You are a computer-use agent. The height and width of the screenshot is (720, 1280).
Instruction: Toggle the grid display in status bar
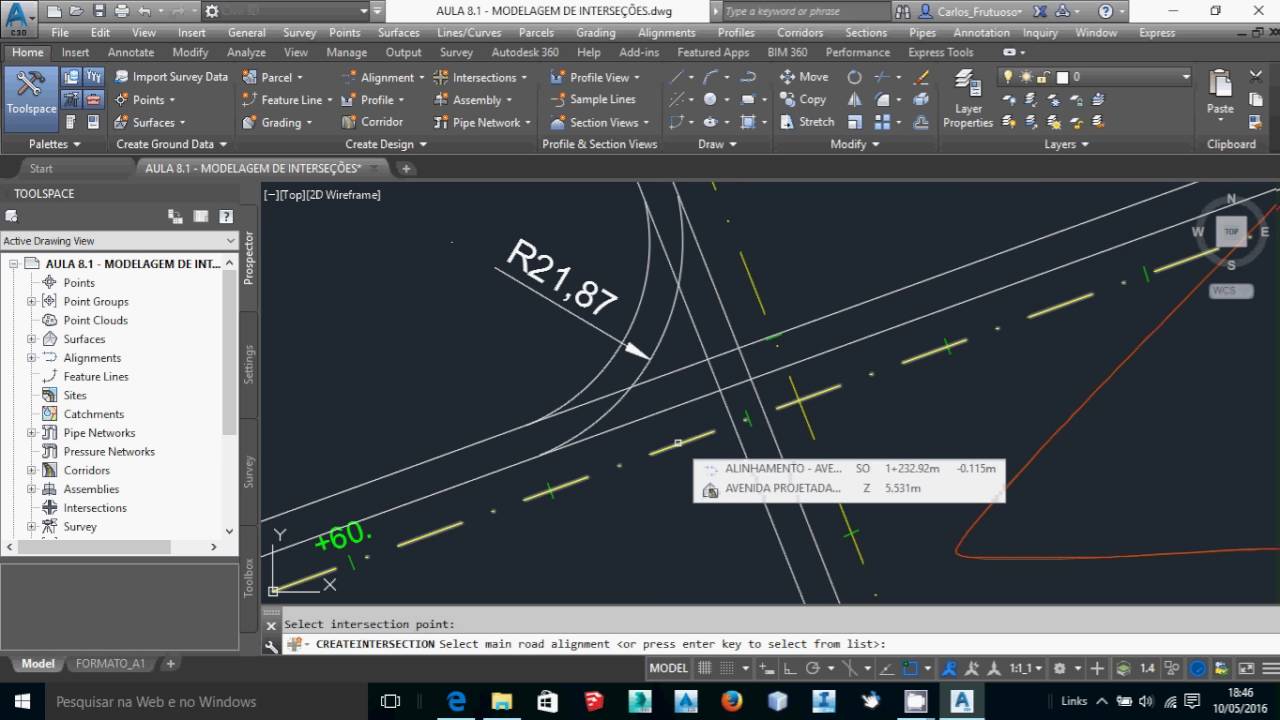(x=705, y=668)
